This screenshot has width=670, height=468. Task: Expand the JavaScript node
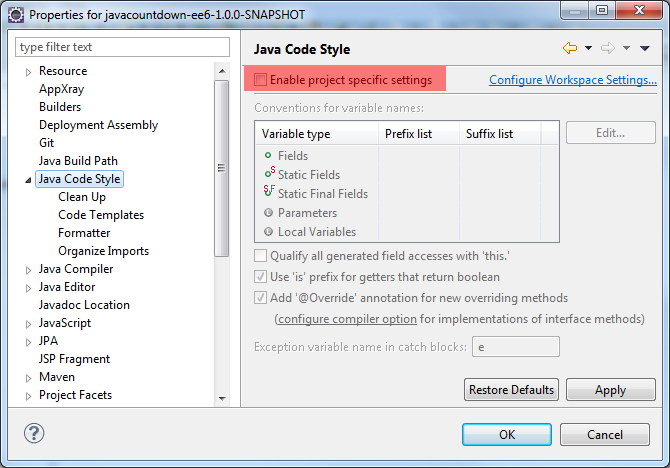tap(28, 324)
